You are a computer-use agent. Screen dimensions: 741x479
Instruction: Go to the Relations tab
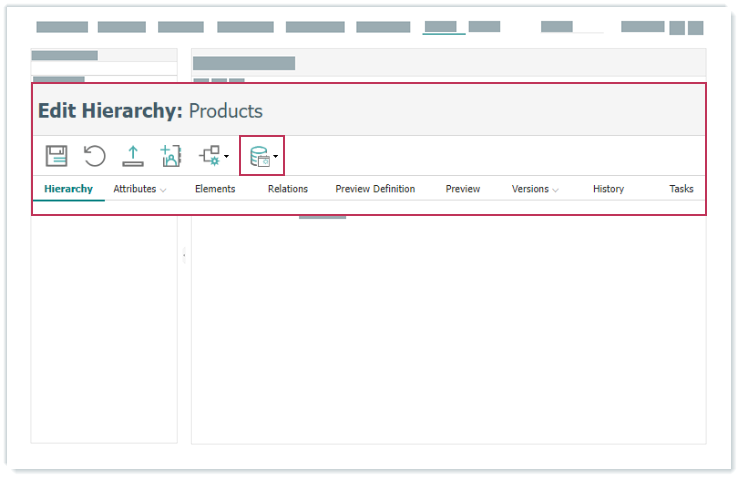click(288, 189)
